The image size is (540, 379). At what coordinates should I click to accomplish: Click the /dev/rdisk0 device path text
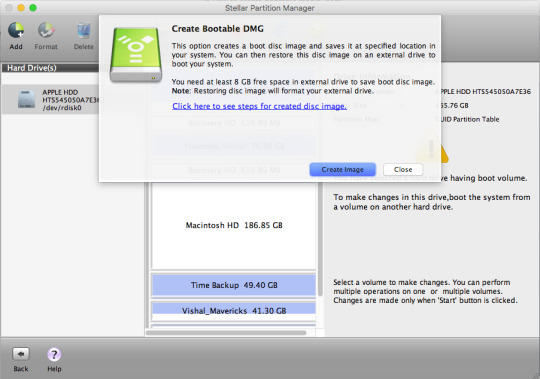tap(62, 108)
